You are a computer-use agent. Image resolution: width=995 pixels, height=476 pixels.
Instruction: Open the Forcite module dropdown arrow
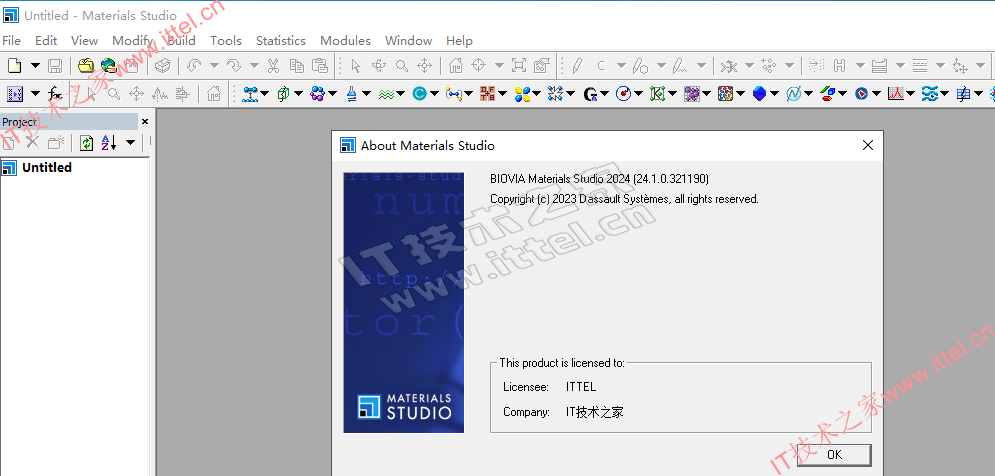570,94
